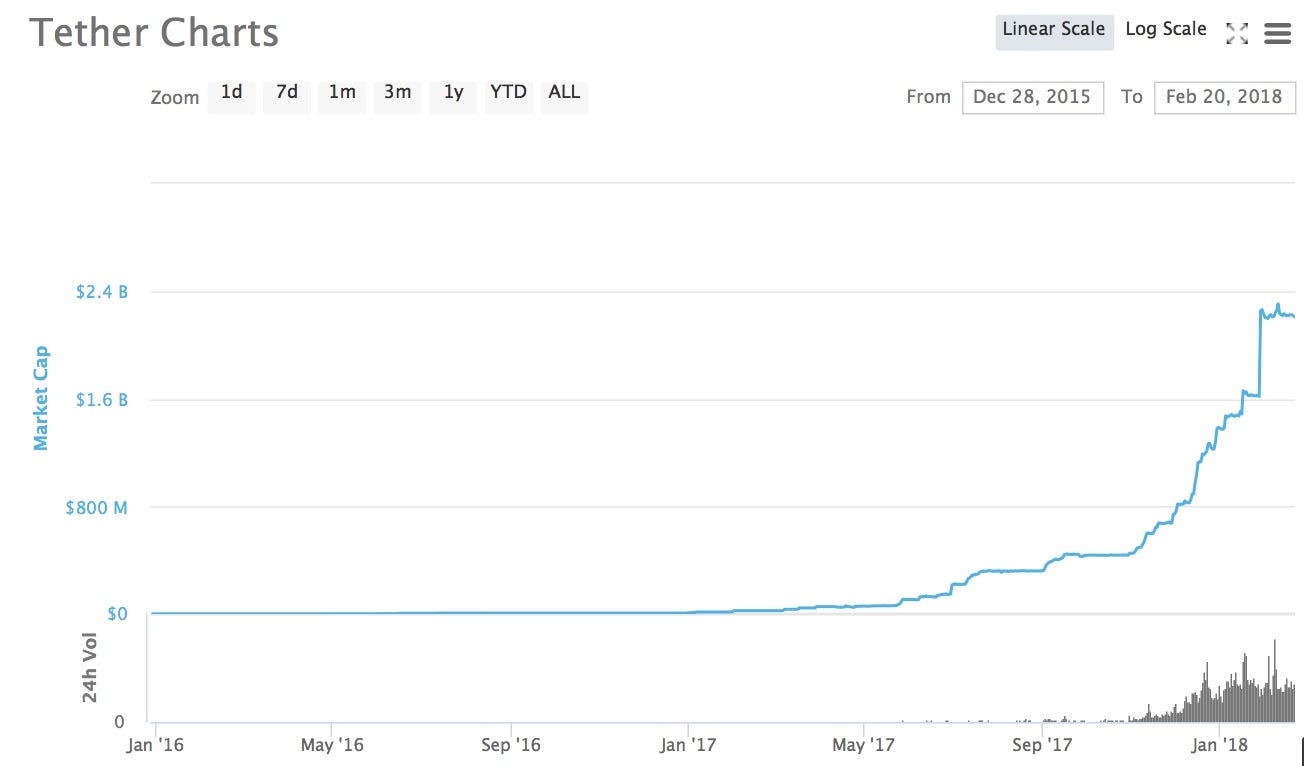Viewport: 1304px width, 766px height.
Task: Click the Zoom label
Action: [x=175, y=98]
